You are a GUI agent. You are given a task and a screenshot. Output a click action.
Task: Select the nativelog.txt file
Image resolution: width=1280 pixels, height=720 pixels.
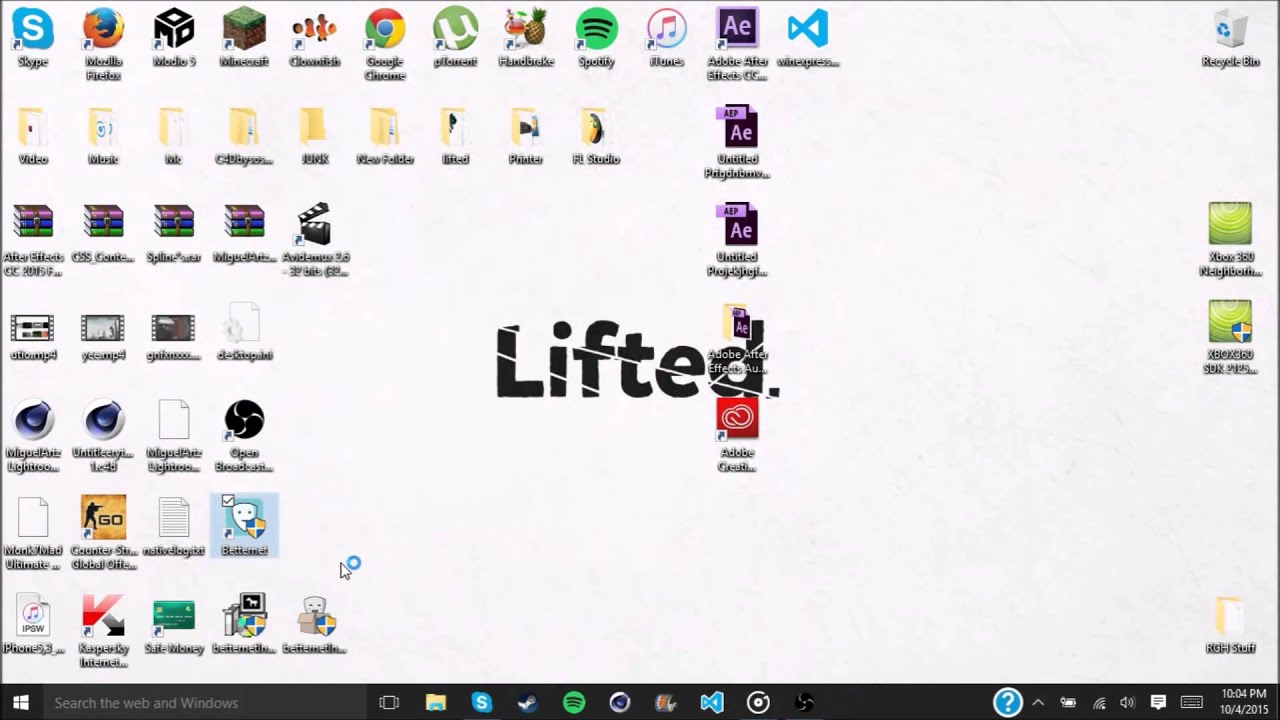click(x=174, y=527)
